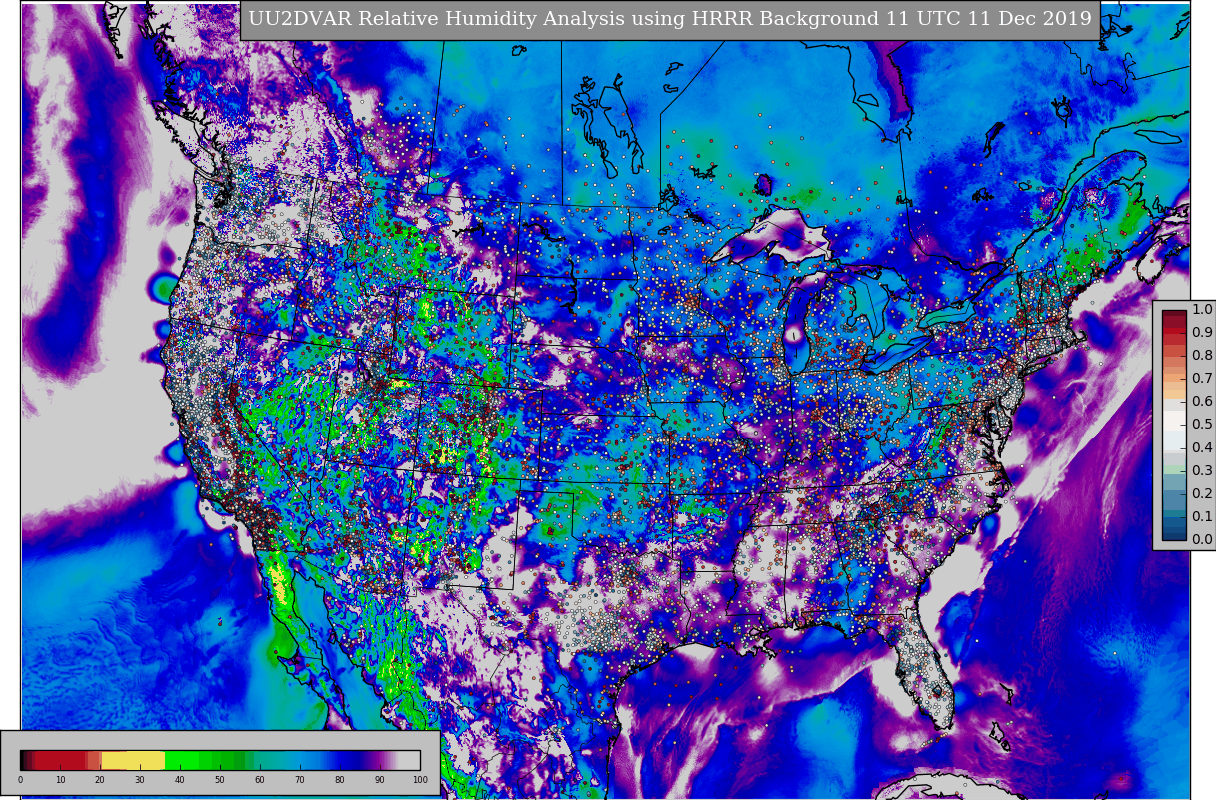Click Lake Michigan on the humidity map

coord(797,325)
